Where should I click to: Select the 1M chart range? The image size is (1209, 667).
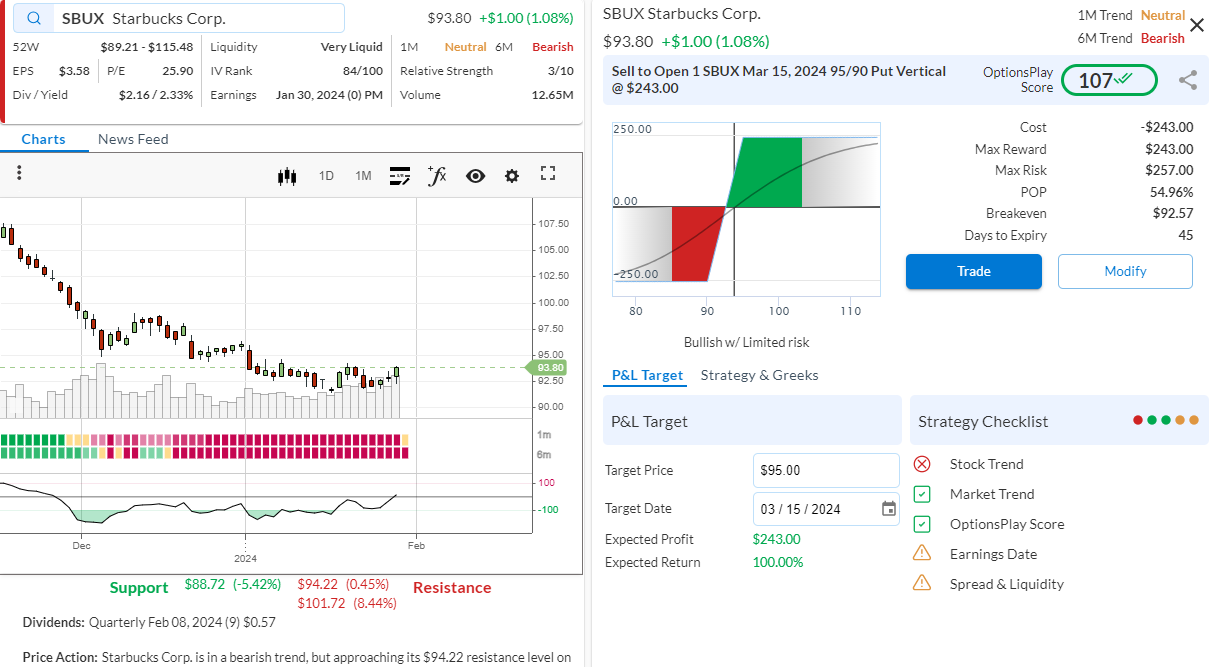363,176
